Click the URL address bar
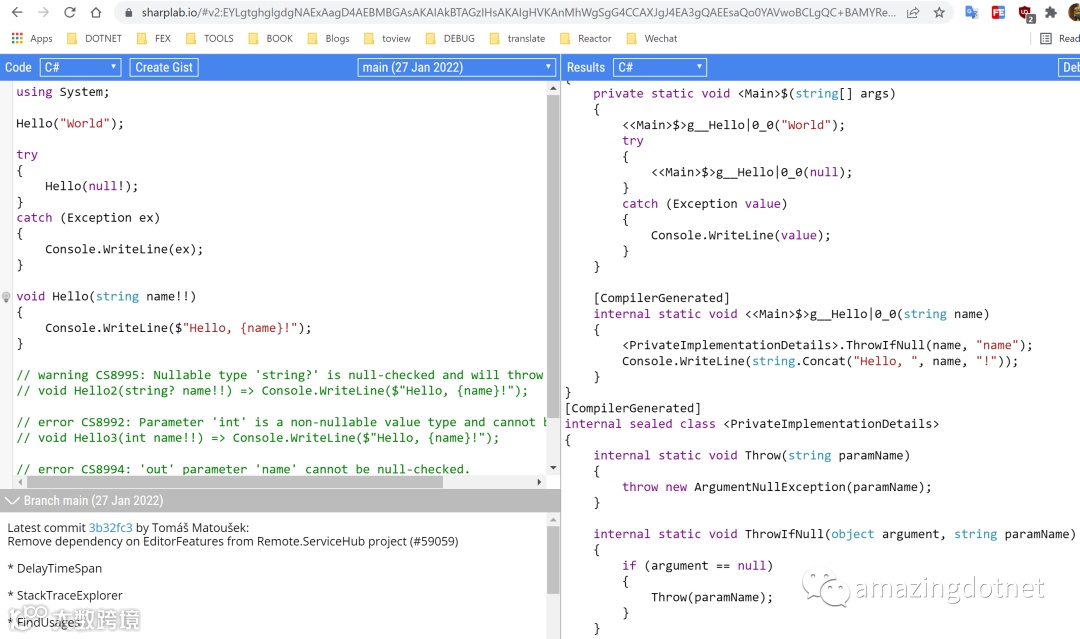The width and height of the screenshot is (1080, 639). [x=518, y=12]
